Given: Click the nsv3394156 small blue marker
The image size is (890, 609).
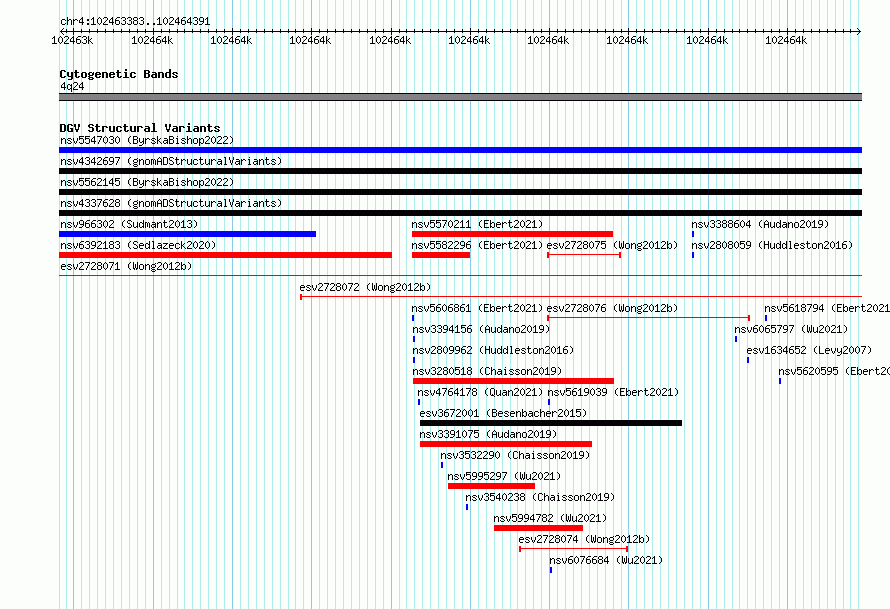Looking at the screenshot, I should tap(414, 339).
